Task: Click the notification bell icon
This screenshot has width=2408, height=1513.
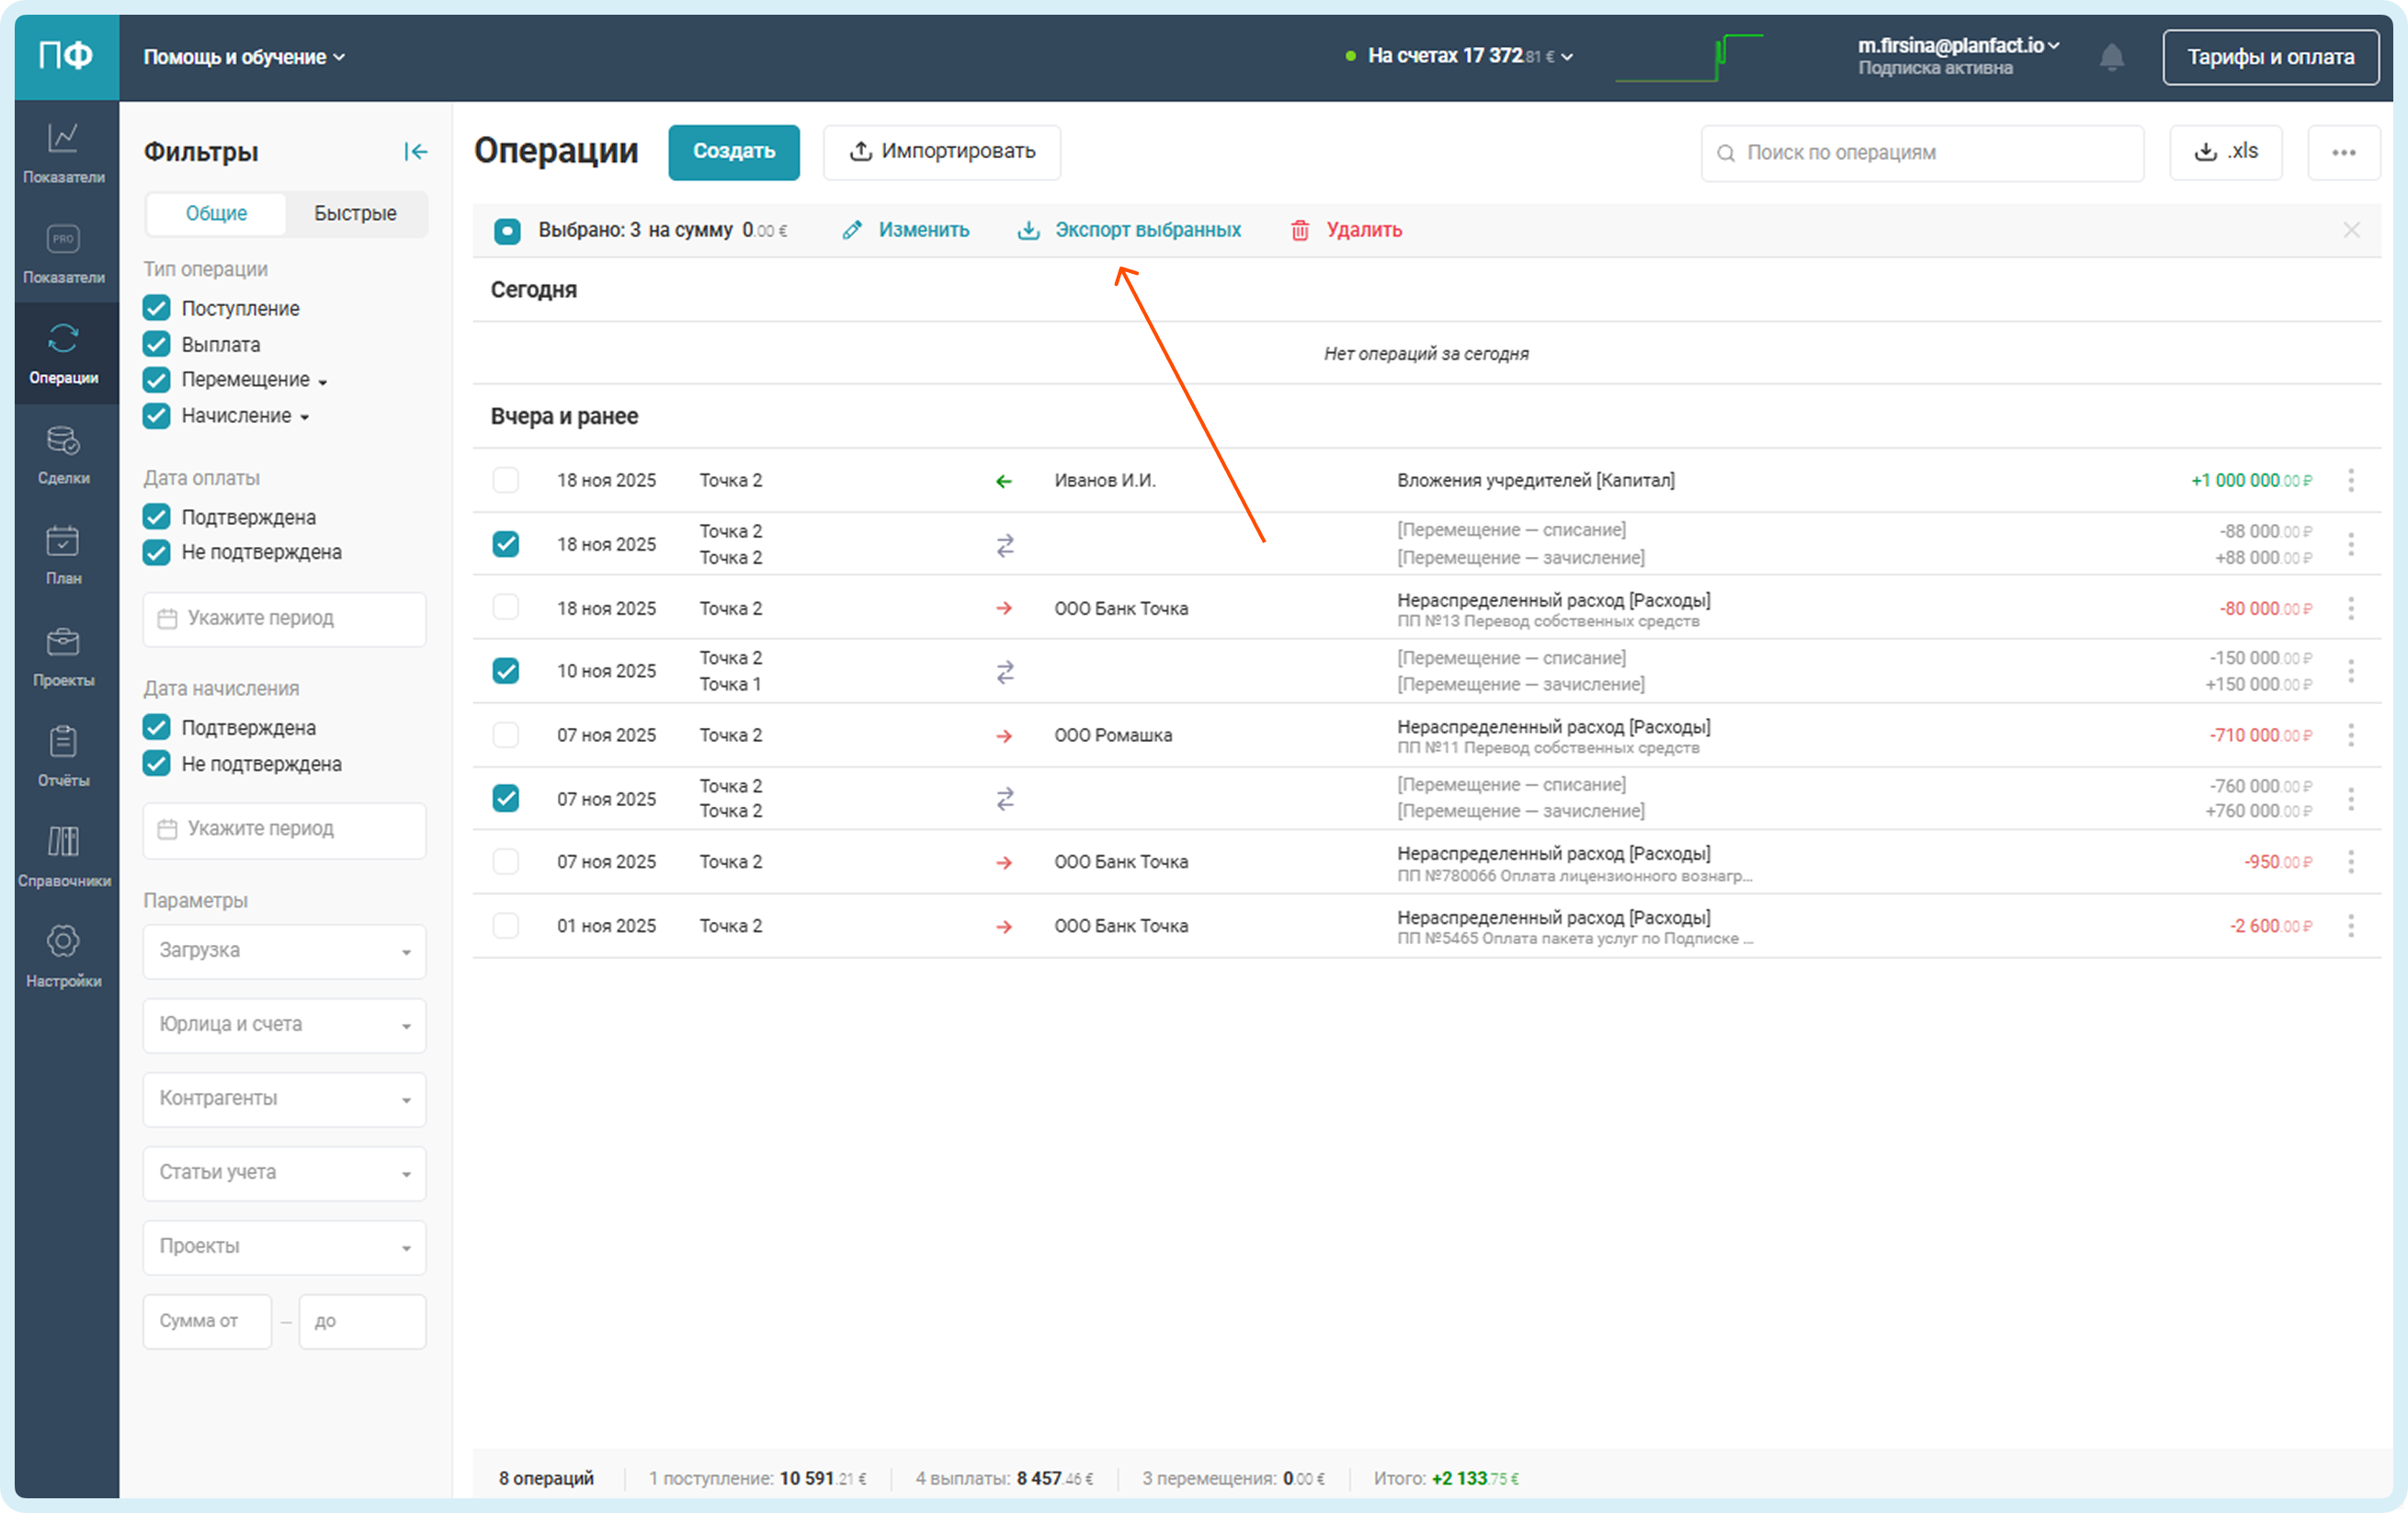Action: pos(2111,57)
